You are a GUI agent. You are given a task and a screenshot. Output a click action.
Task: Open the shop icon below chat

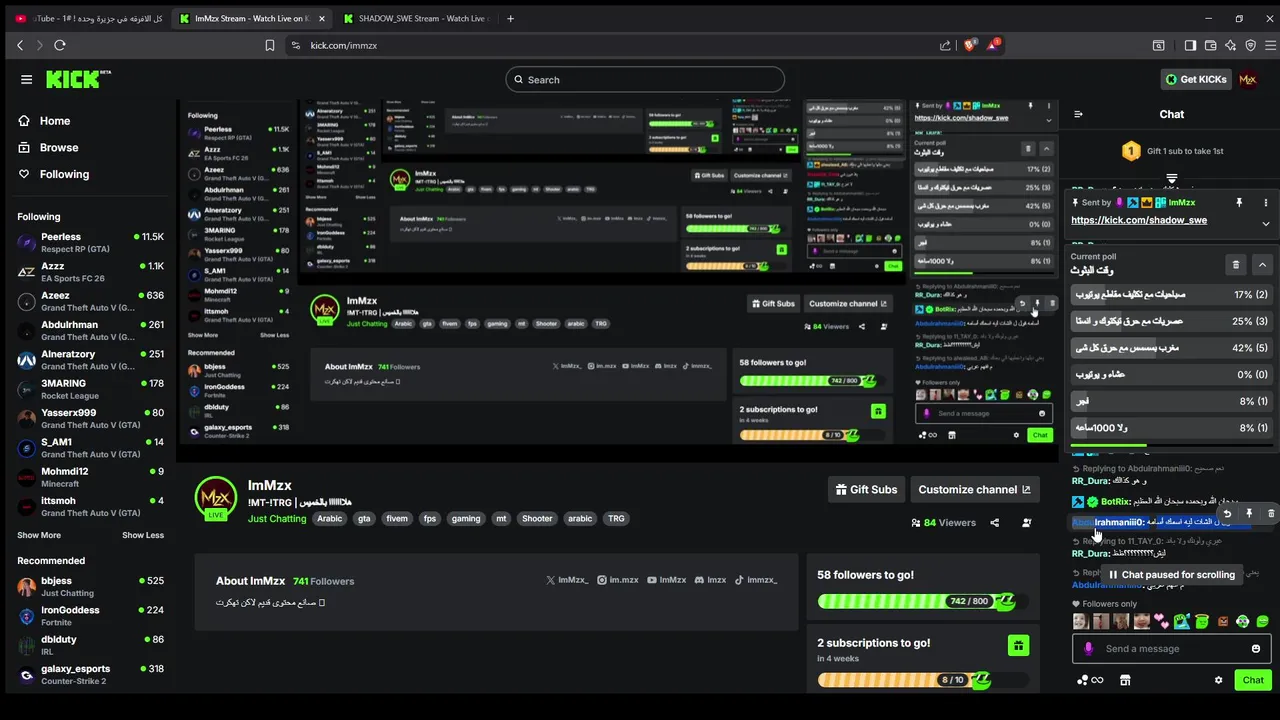point(1125,680)
